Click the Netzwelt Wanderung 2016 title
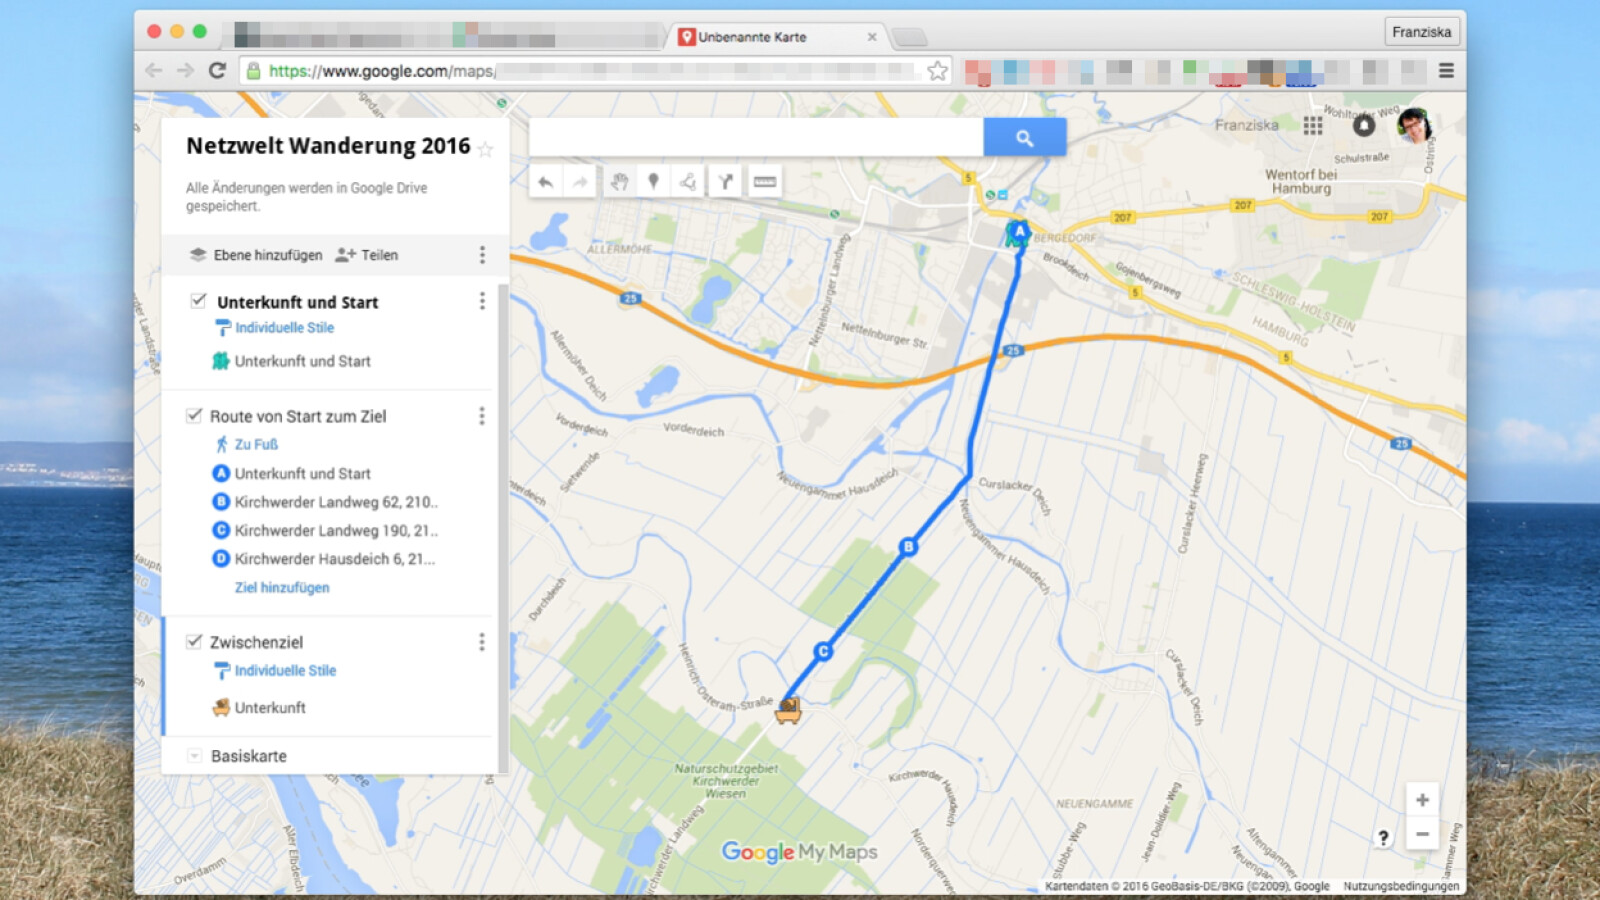Image resolution: width=1600 pixels, height=900 pixels. 328,146
